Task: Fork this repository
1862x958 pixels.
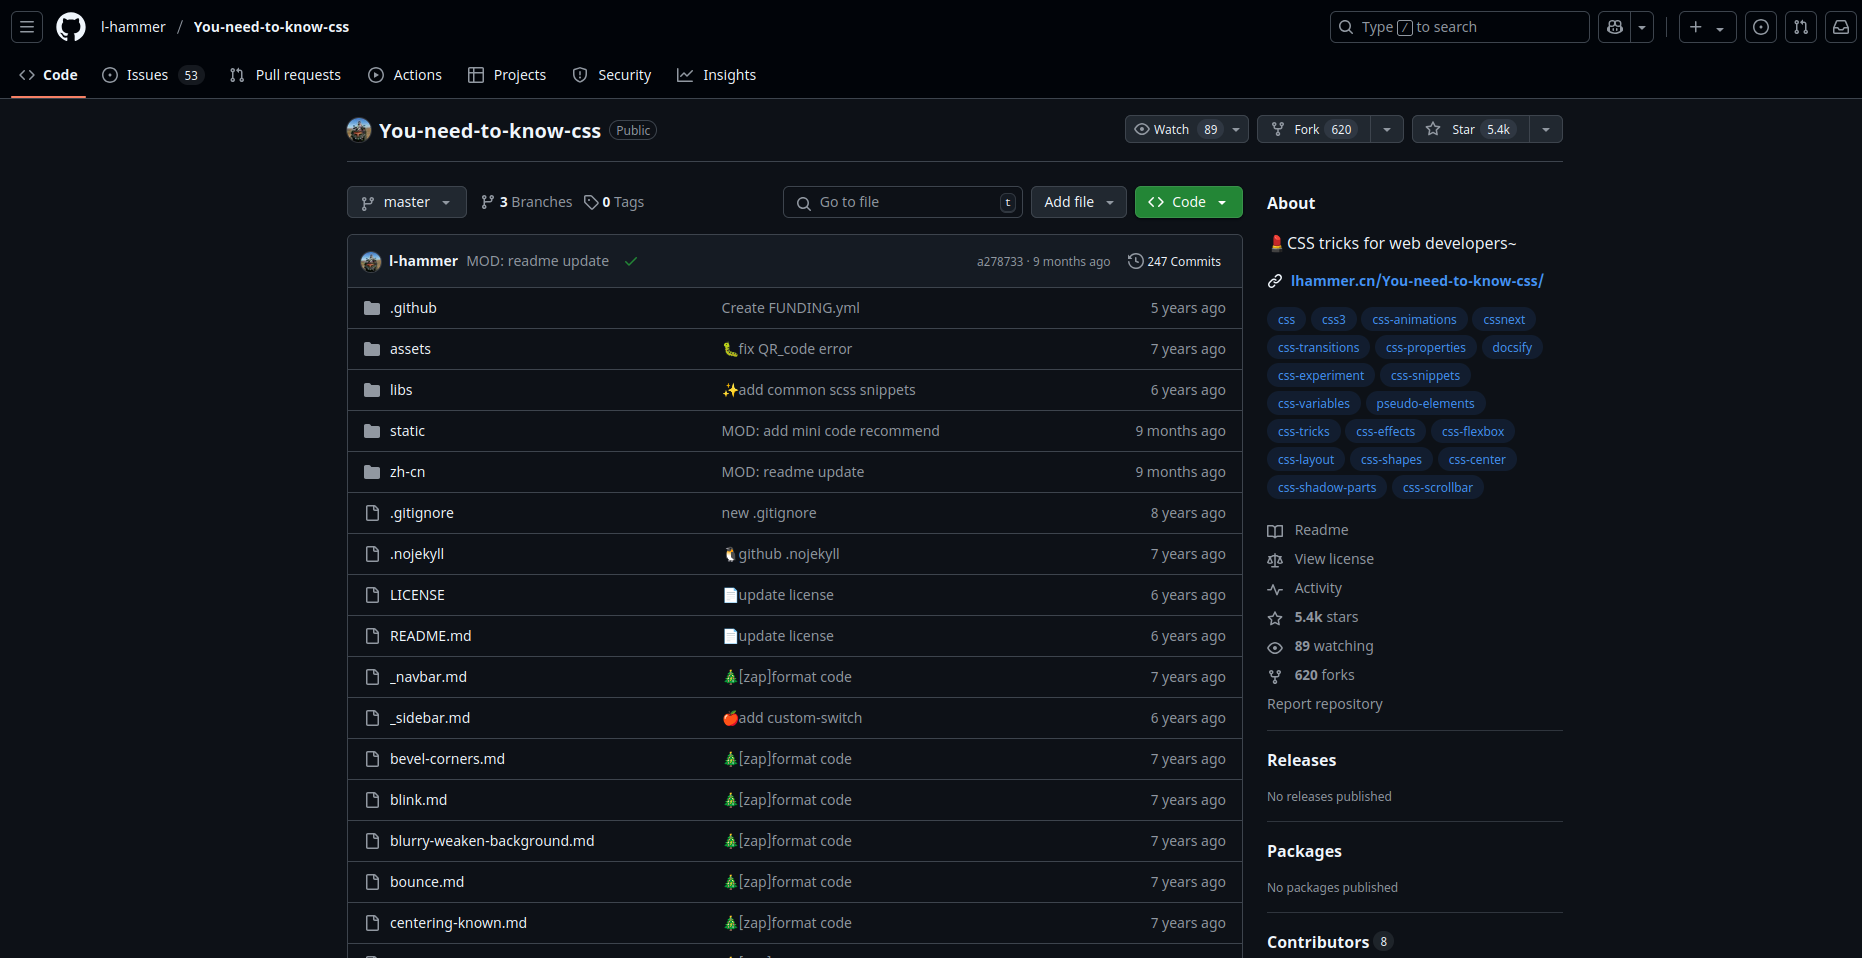Action: point(1313,129)
